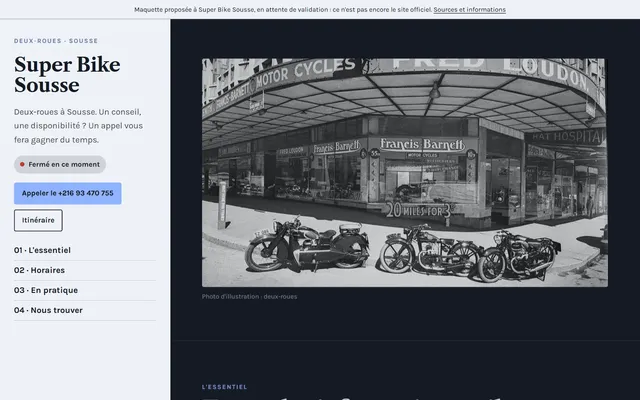Click the L'ESSENTIEL section label
The width and height of the screenshot is (640, 400).
coord(224,387)
